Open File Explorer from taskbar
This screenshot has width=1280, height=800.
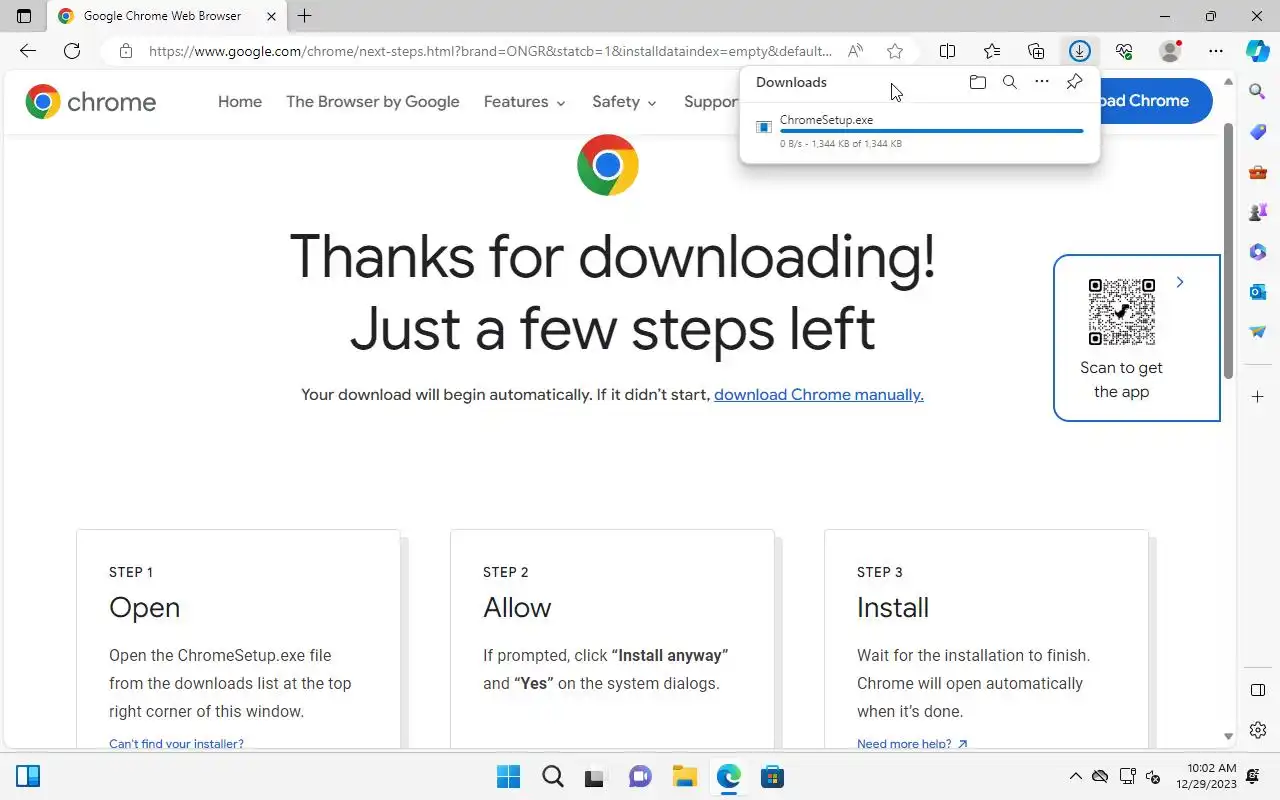[x=684, y=776]
